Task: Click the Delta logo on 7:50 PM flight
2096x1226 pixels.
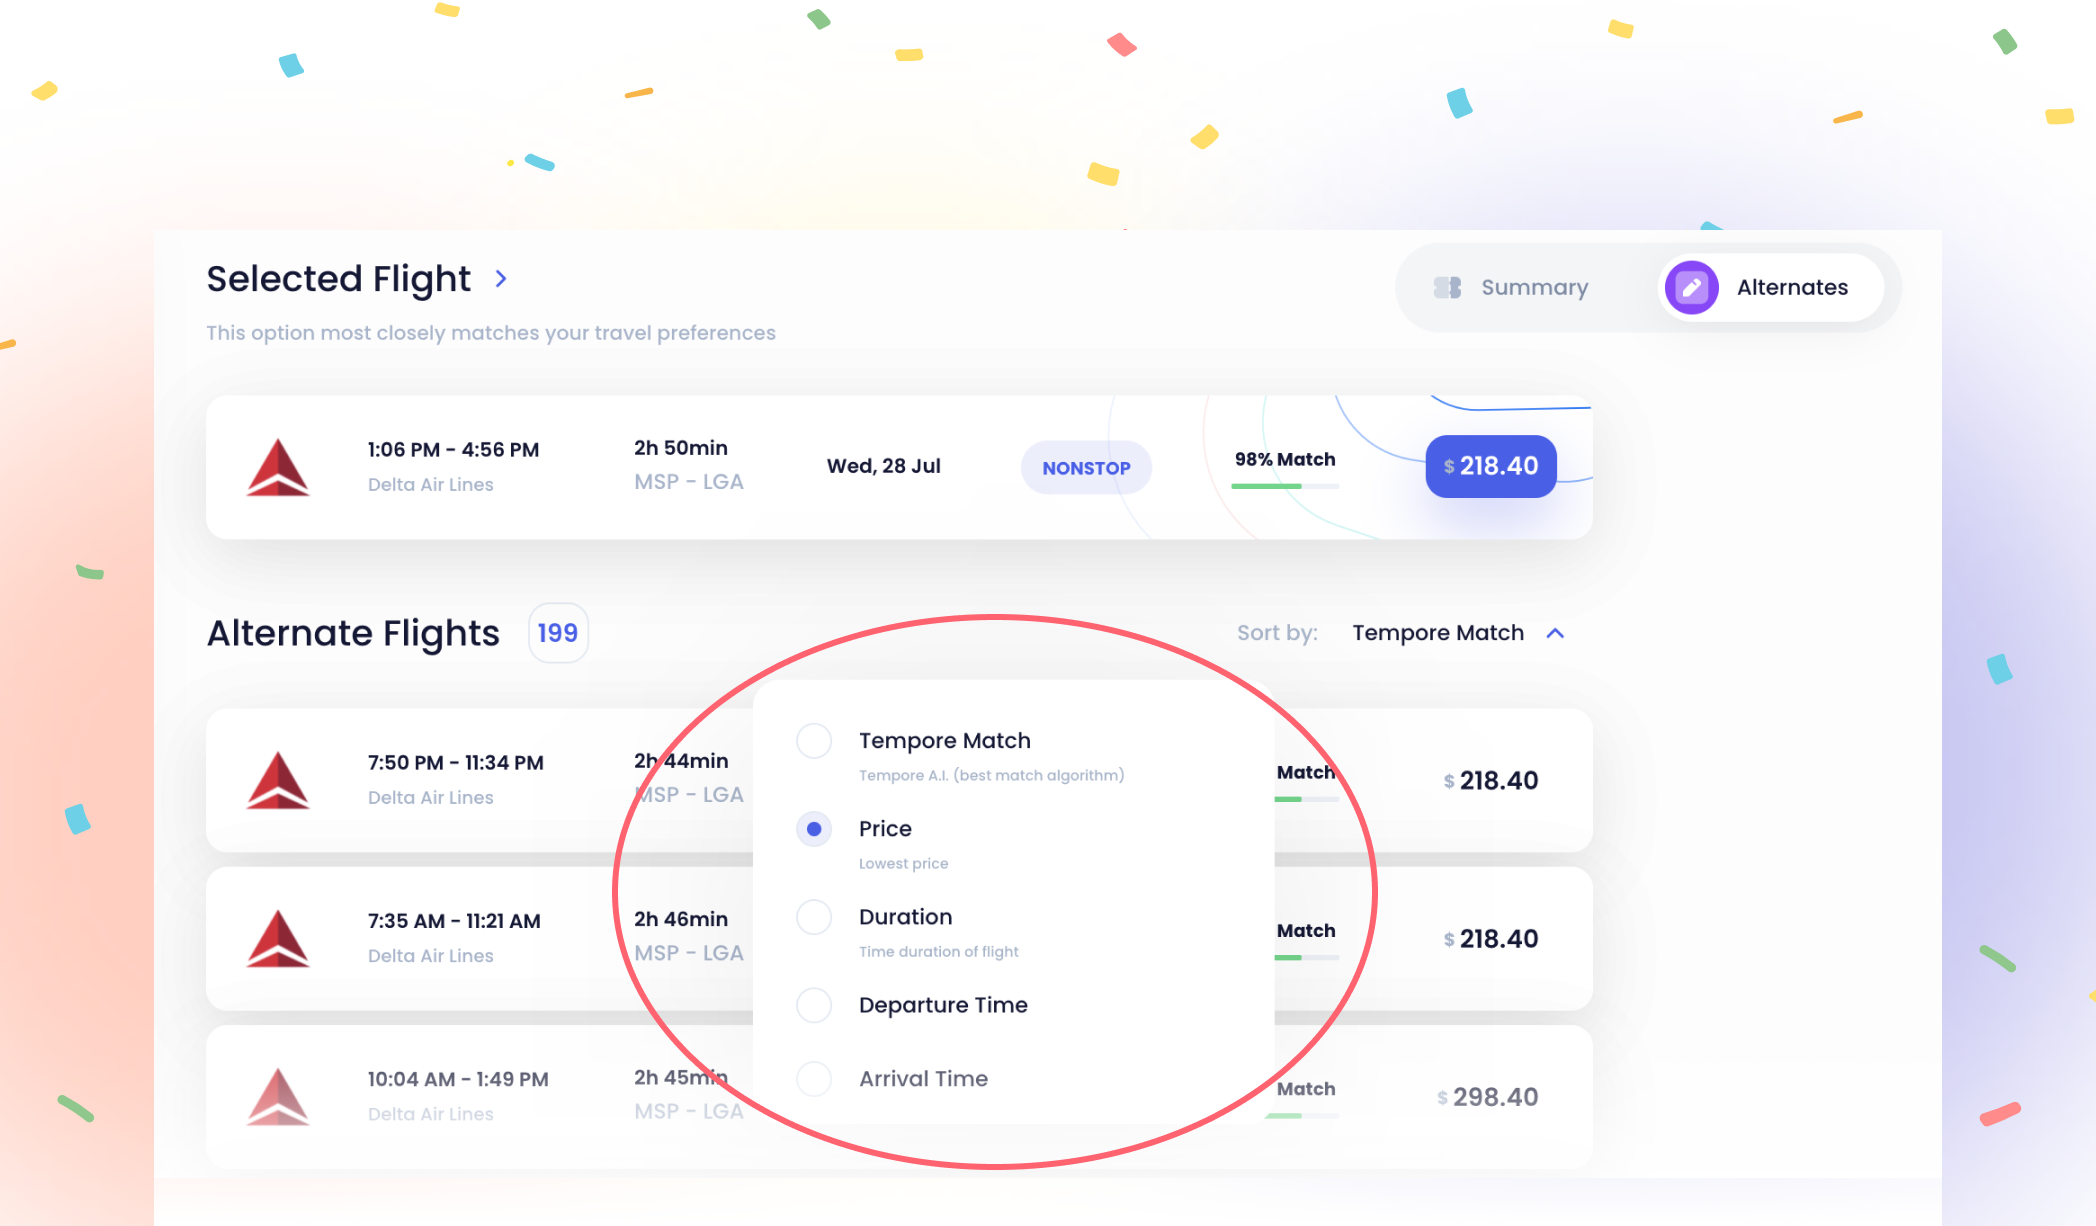Action: (x=278, y=780)
